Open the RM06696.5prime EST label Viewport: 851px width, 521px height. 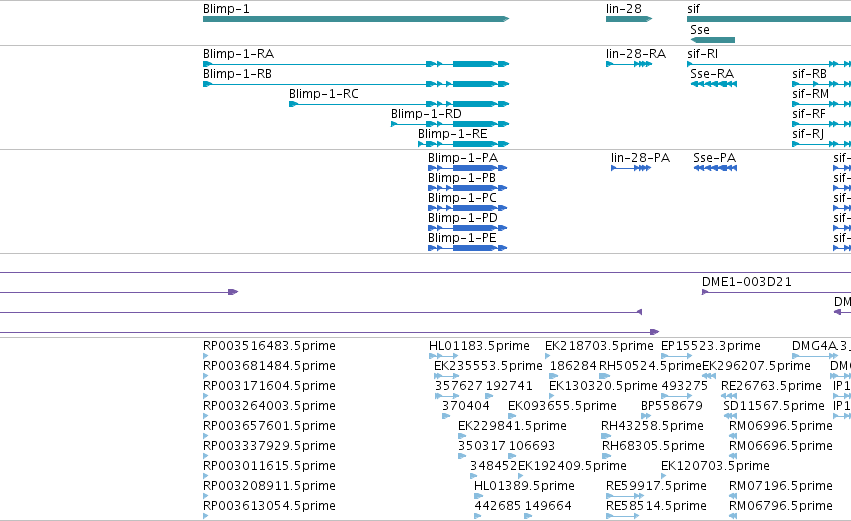tap(780, 447)
